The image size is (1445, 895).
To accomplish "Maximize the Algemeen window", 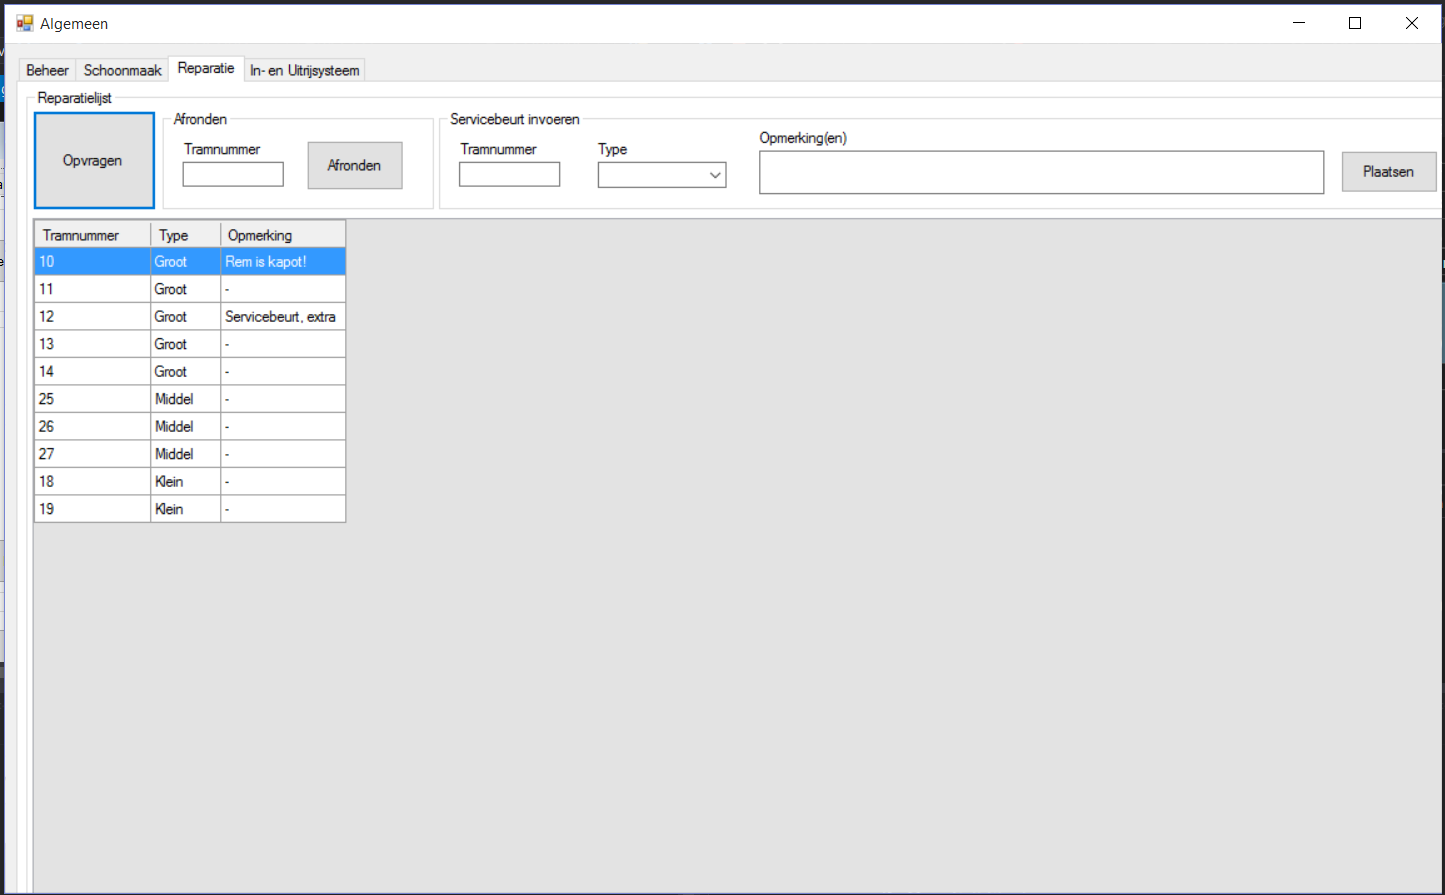I will (x=1355, y=23).
